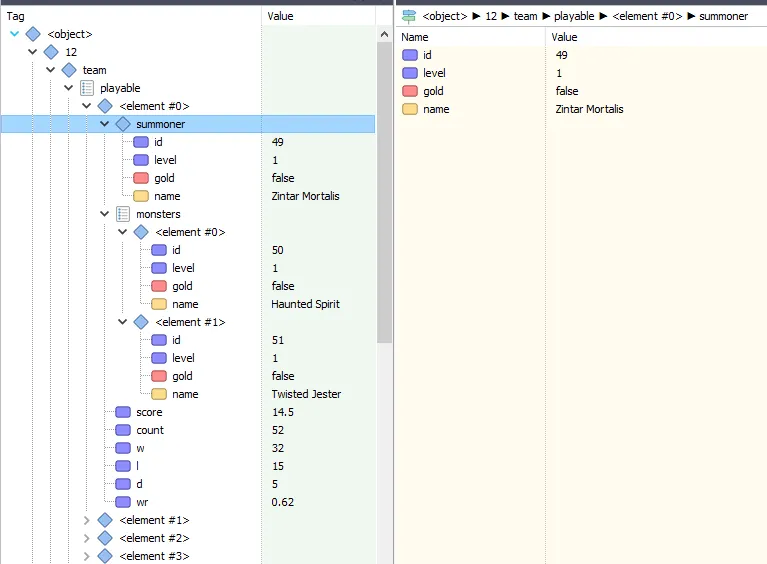
Task: Select value Haunted Spirit
Action: [x=305, y=304]
